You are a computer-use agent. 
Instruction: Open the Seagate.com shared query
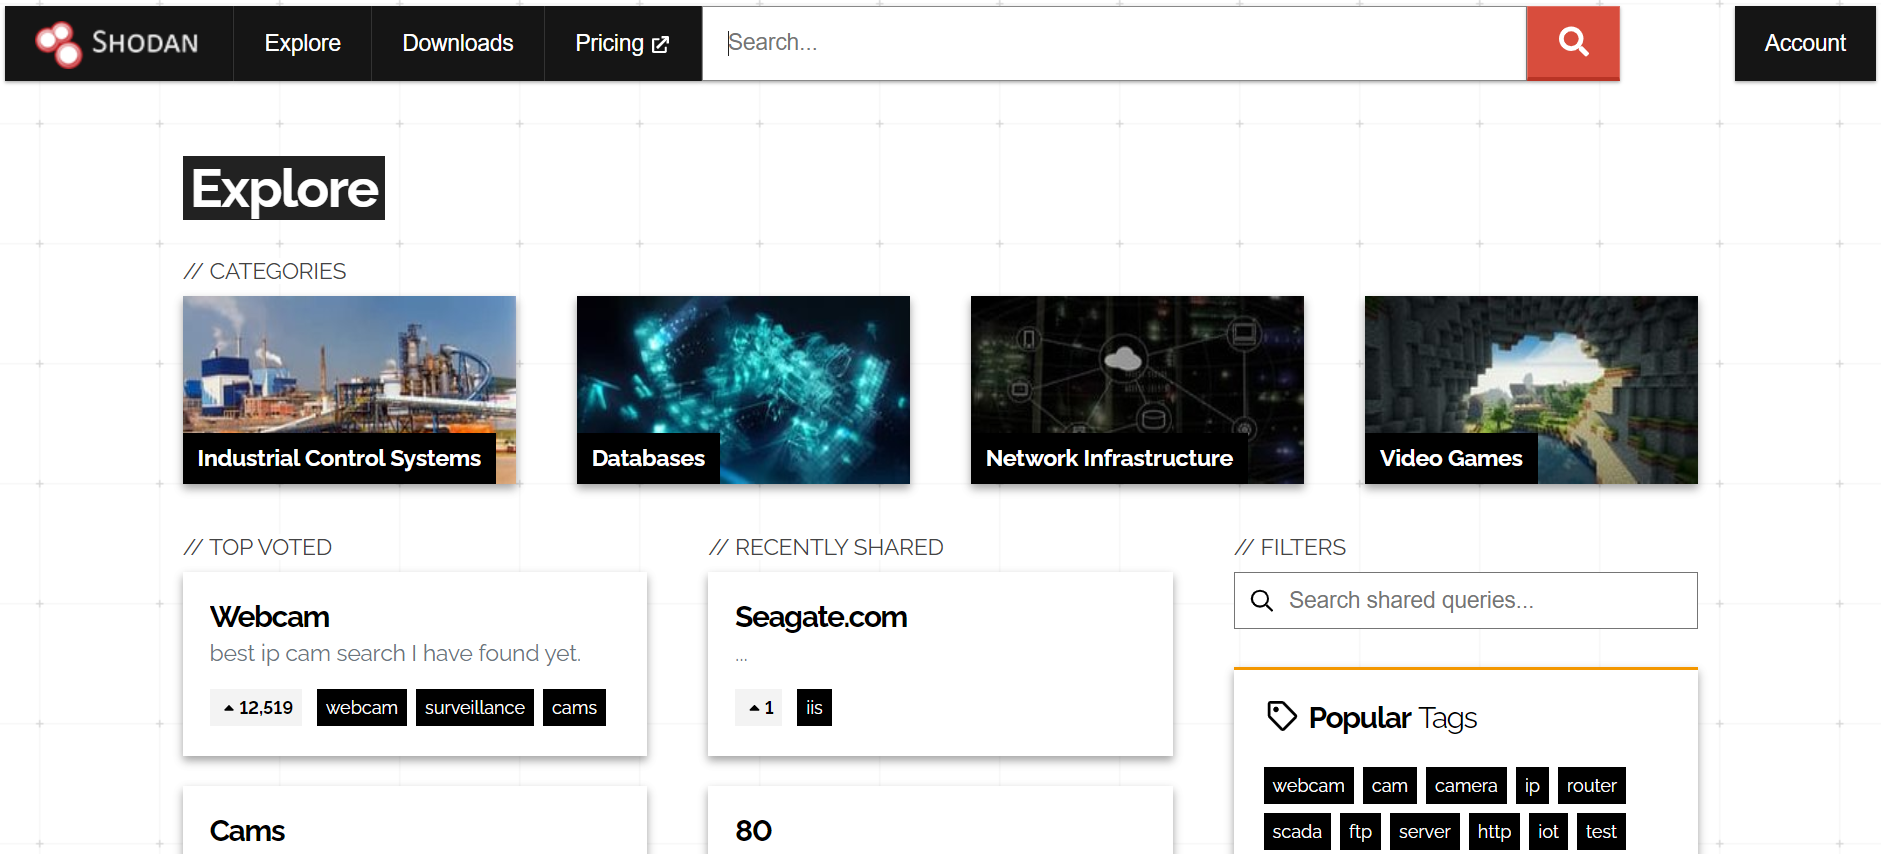point(821,617)
